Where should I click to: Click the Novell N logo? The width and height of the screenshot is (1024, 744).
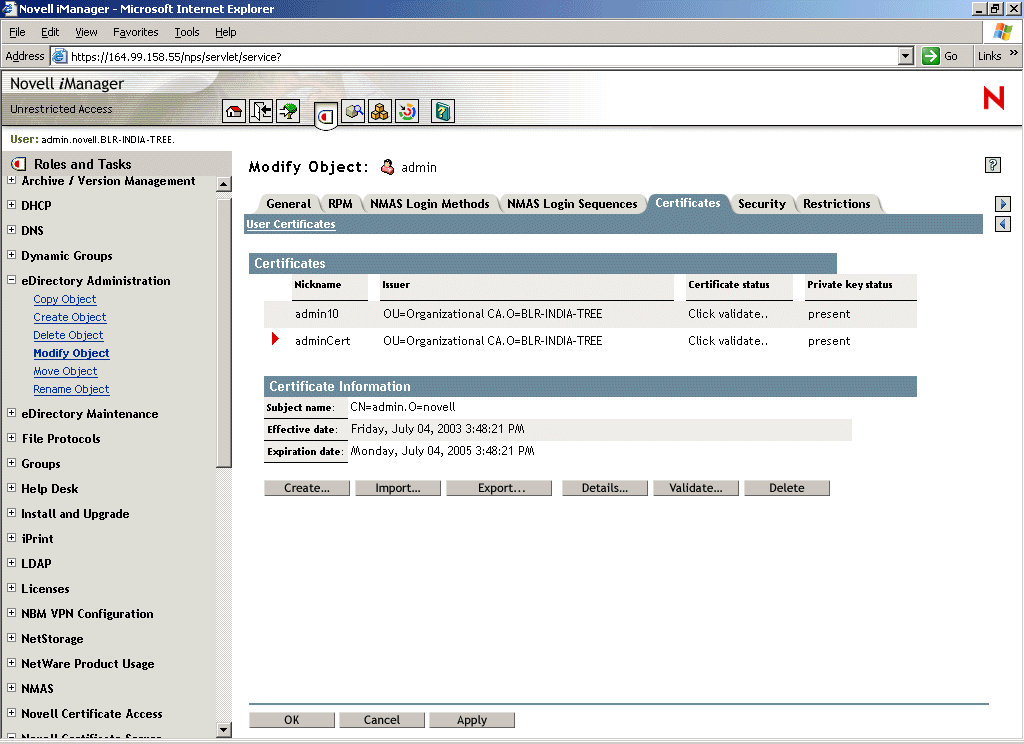993,99
